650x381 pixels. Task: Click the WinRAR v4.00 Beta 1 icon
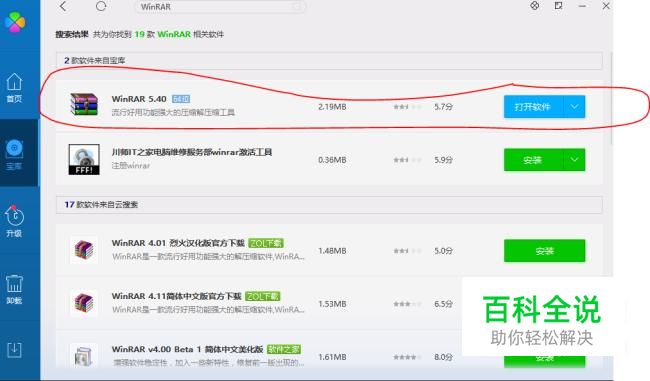point(84,355)
